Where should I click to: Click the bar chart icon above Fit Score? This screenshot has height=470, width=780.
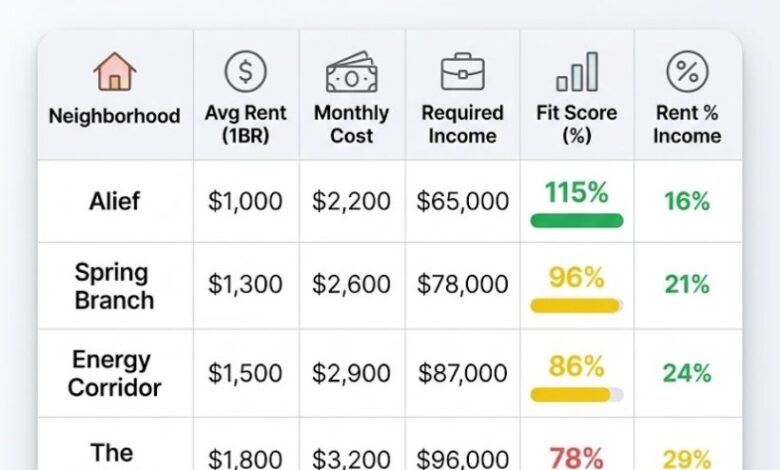pyautogui.click(x=577, y=73)
